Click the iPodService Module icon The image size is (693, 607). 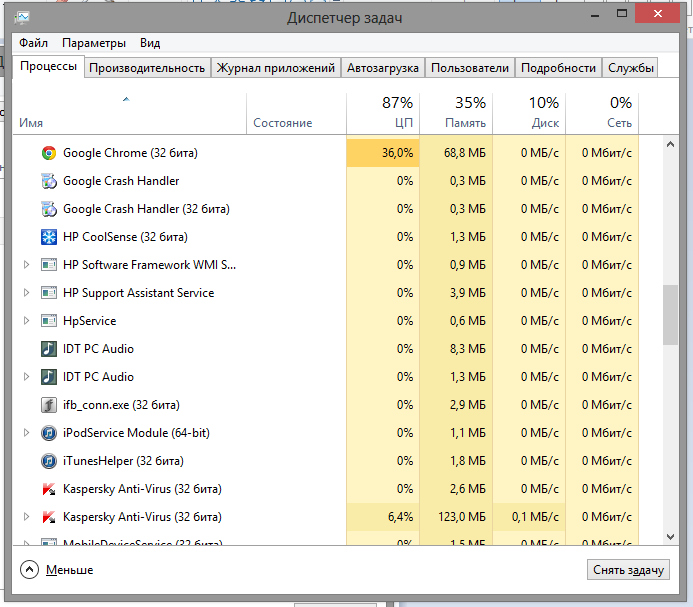click(49, 433)
